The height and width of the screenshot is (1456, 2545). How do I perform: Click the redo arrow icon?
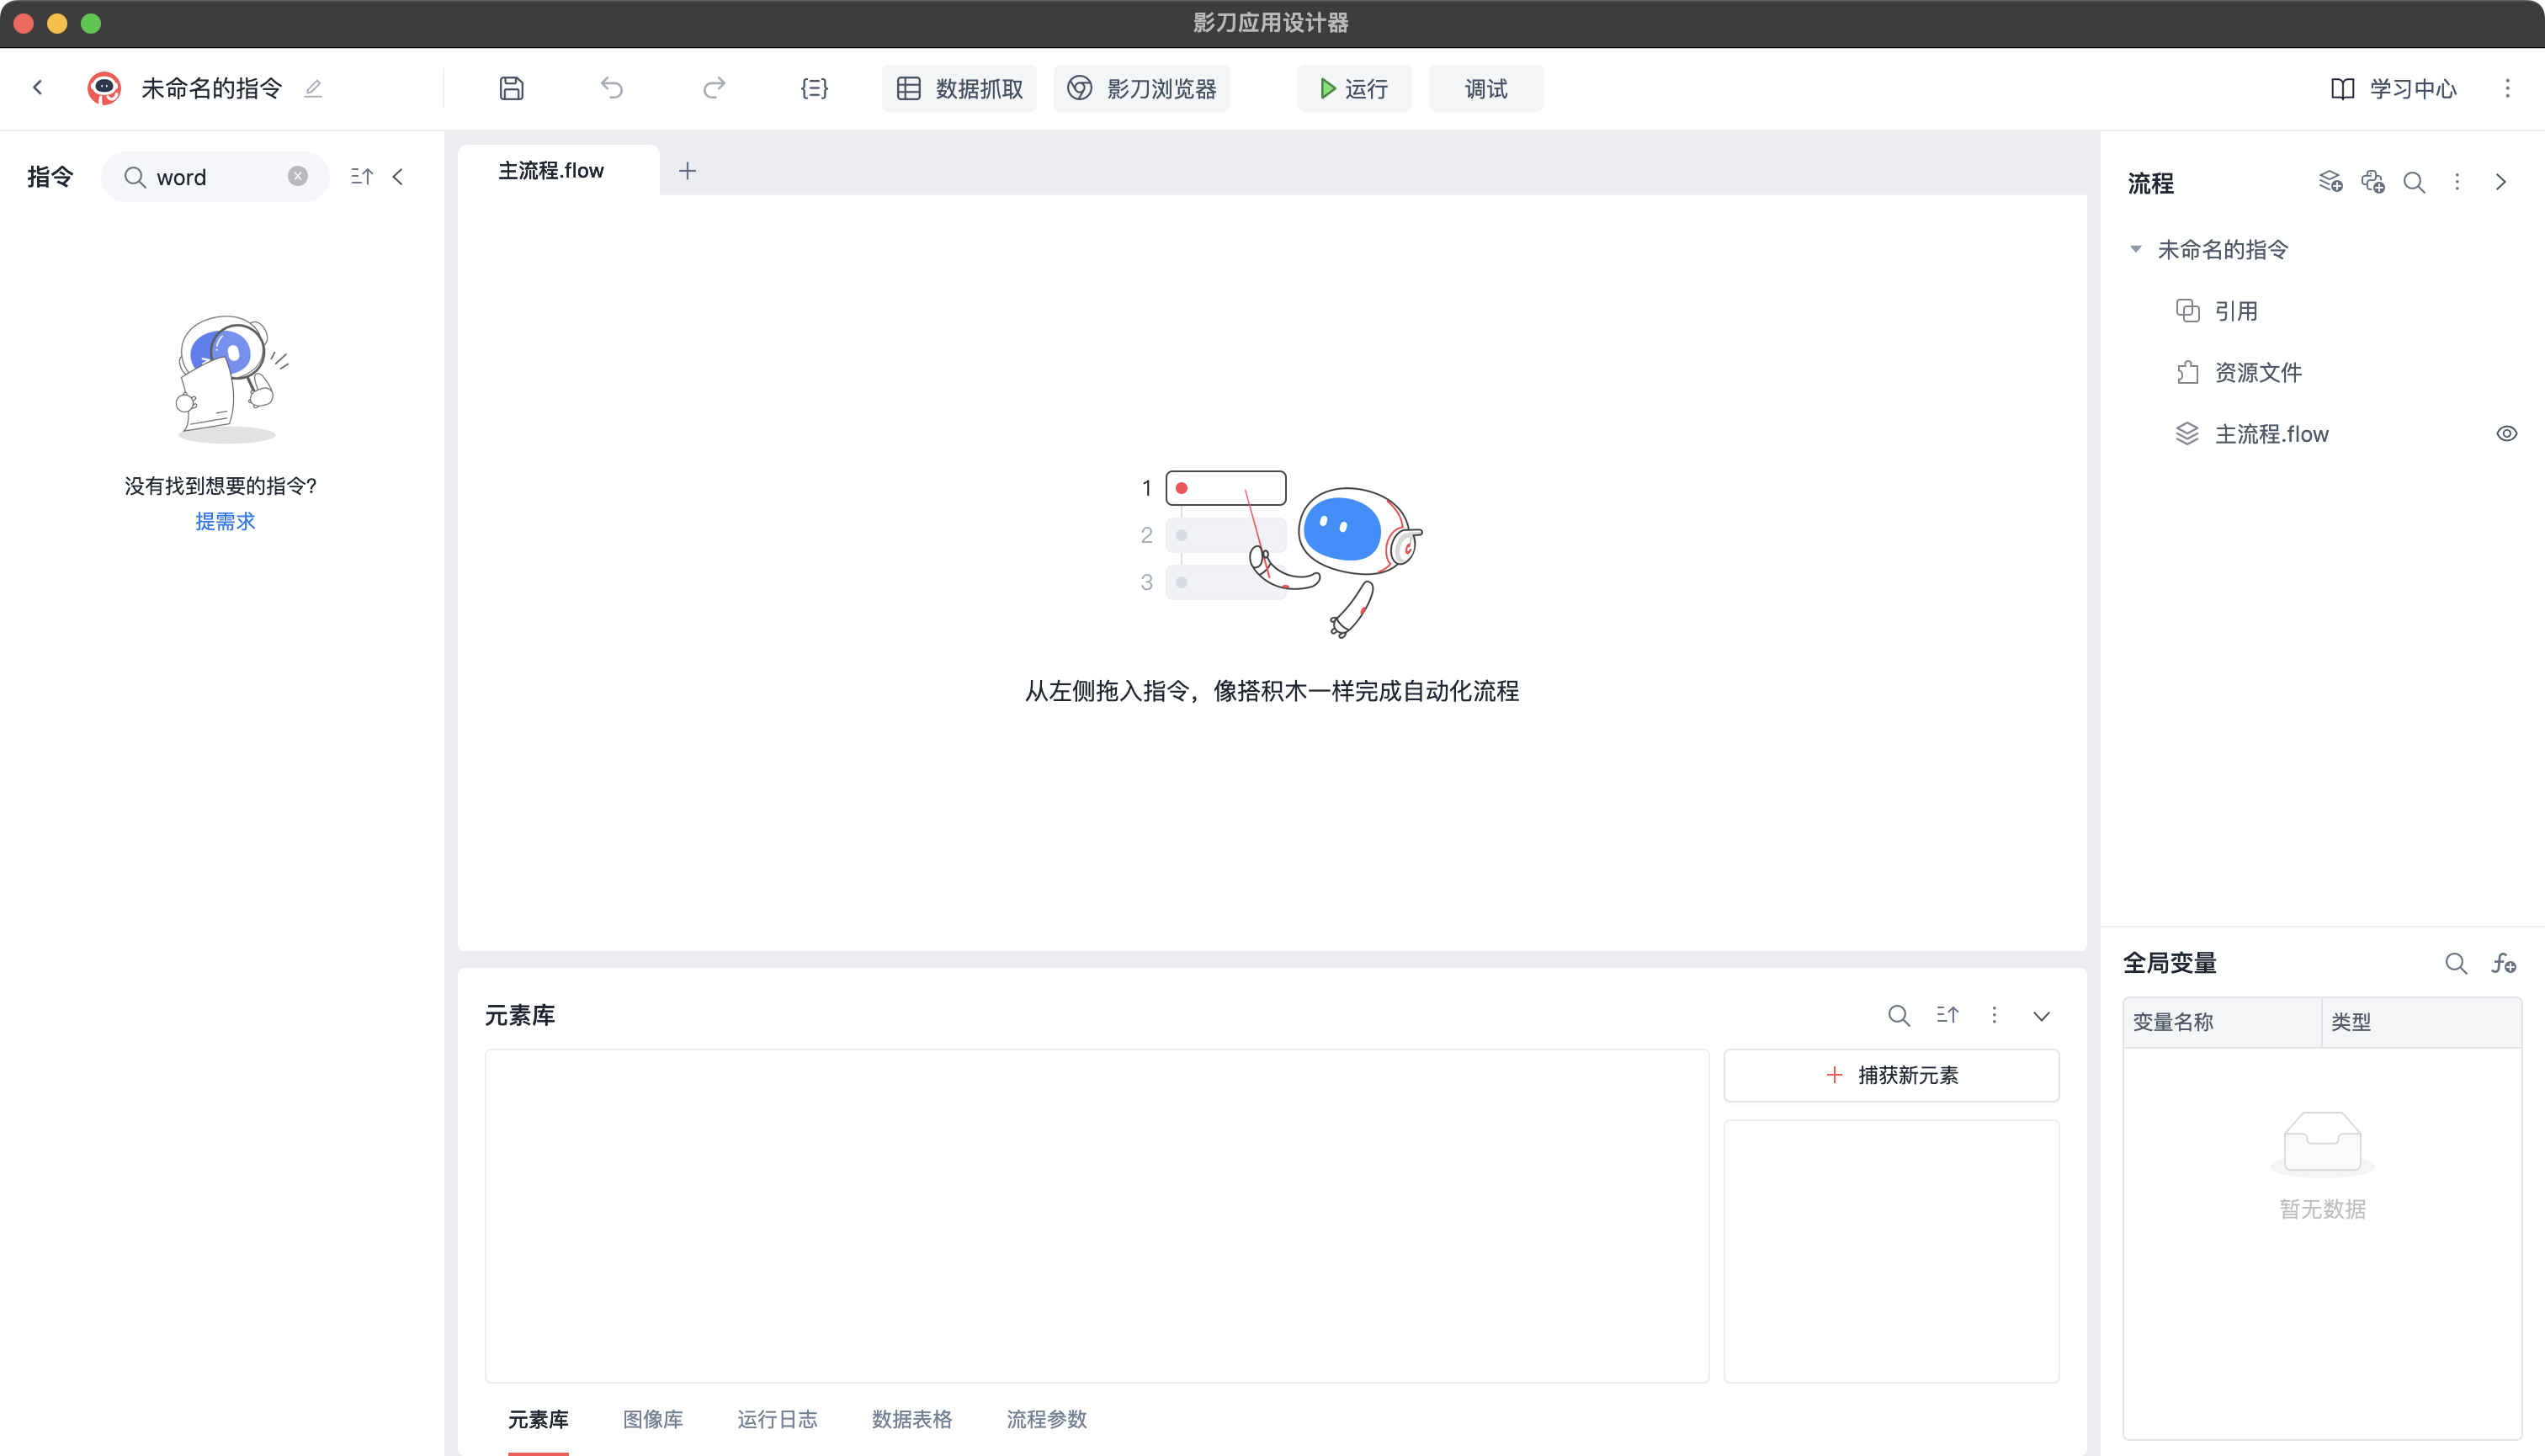tap(713, 89)
